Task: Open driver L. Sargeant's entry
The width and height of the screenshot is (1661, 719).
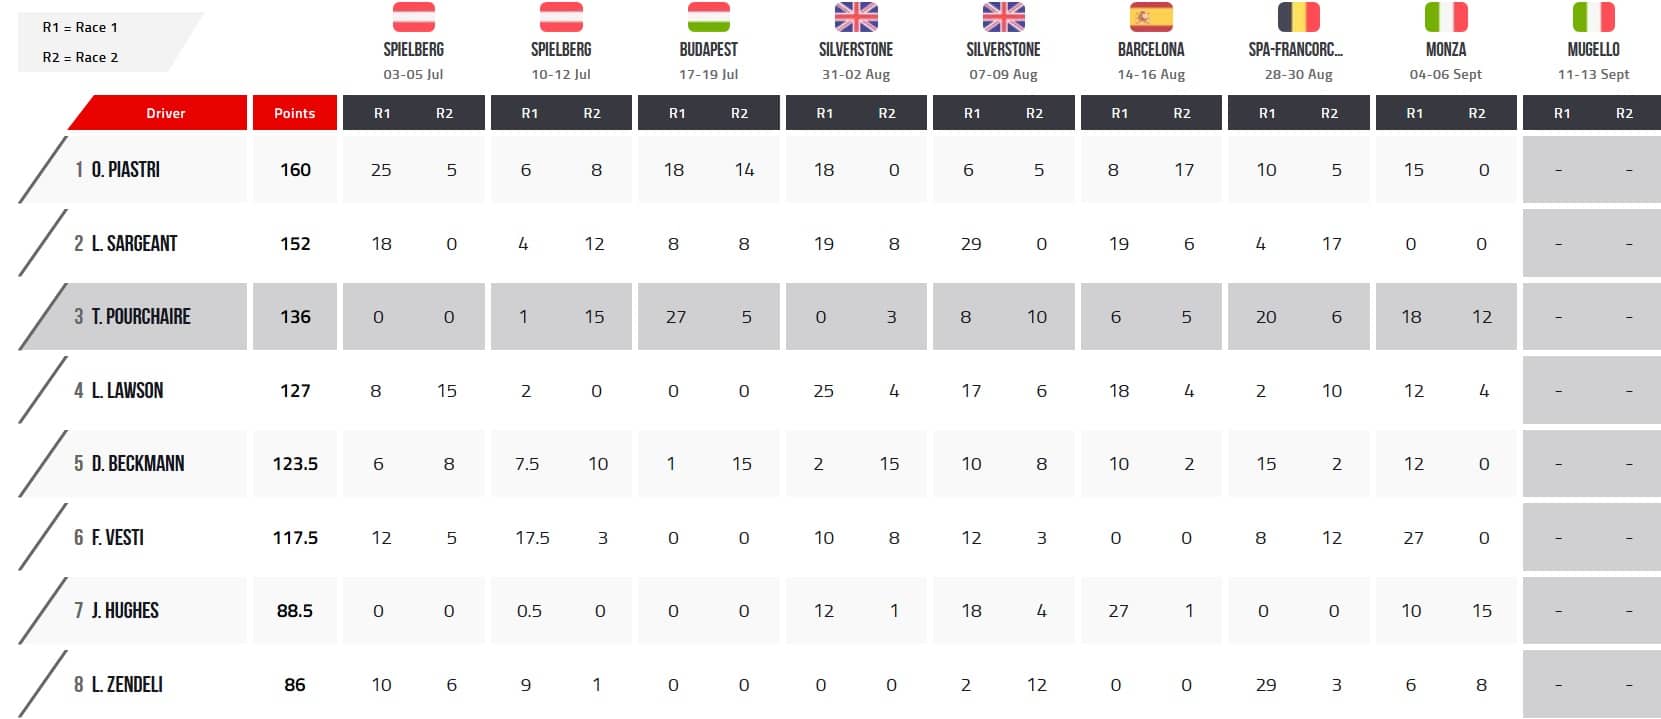Action: click(x=133, y=243)
